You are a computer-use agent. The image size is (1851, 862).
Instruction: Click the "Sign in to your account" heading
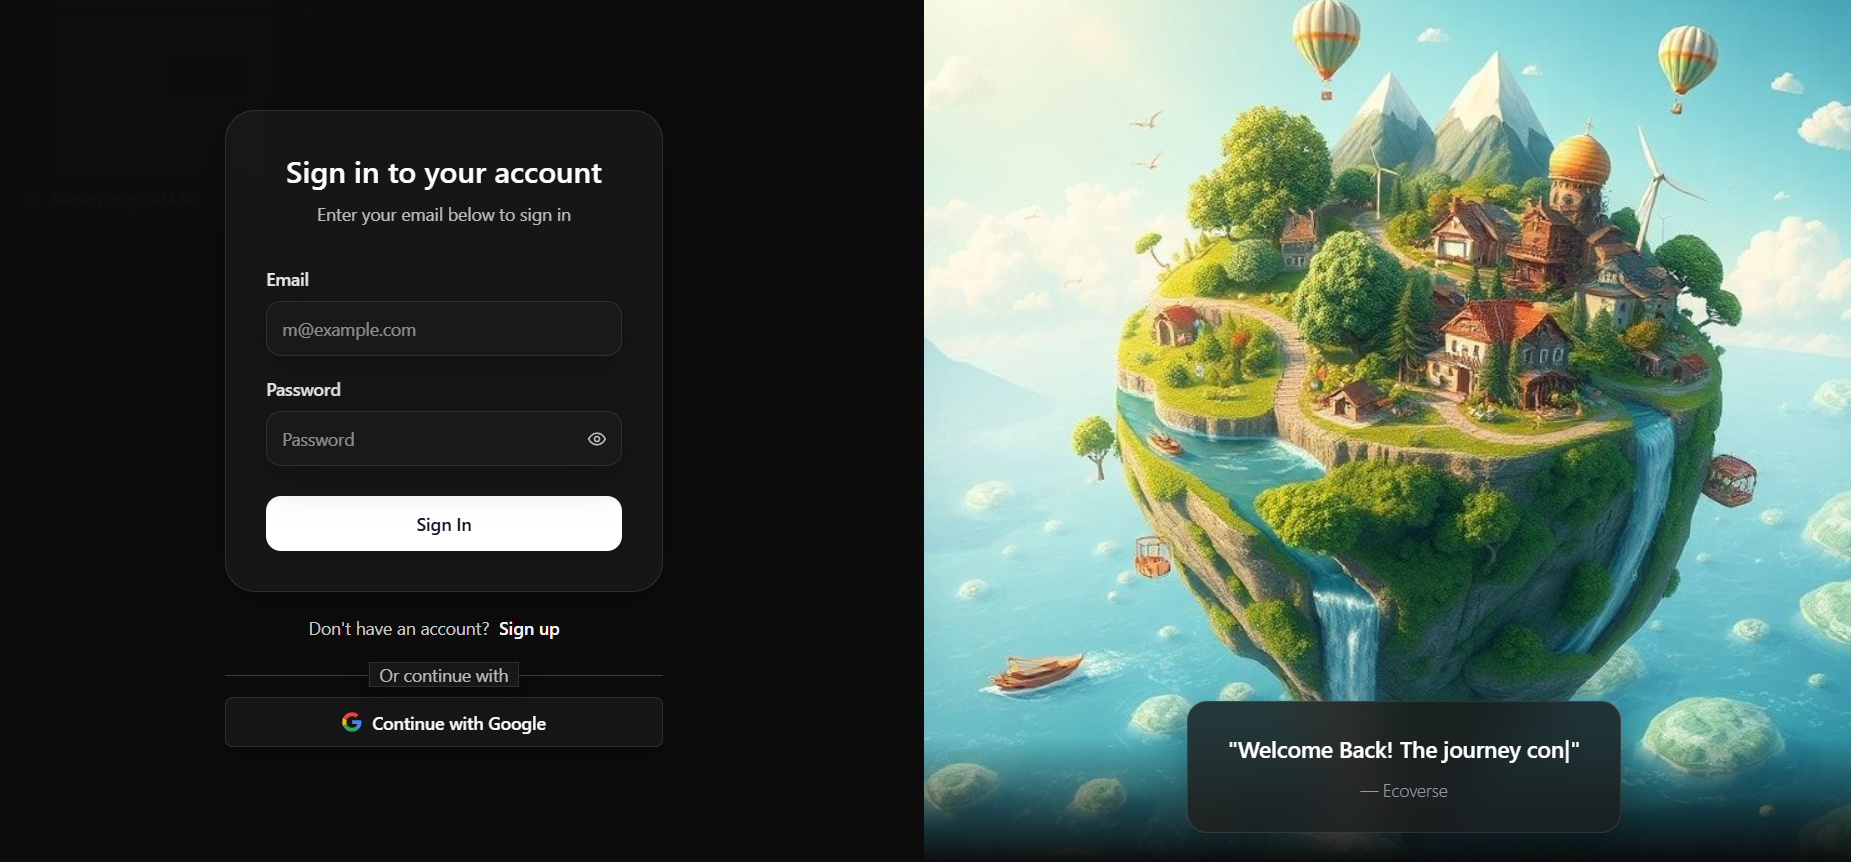click(444, 173)
